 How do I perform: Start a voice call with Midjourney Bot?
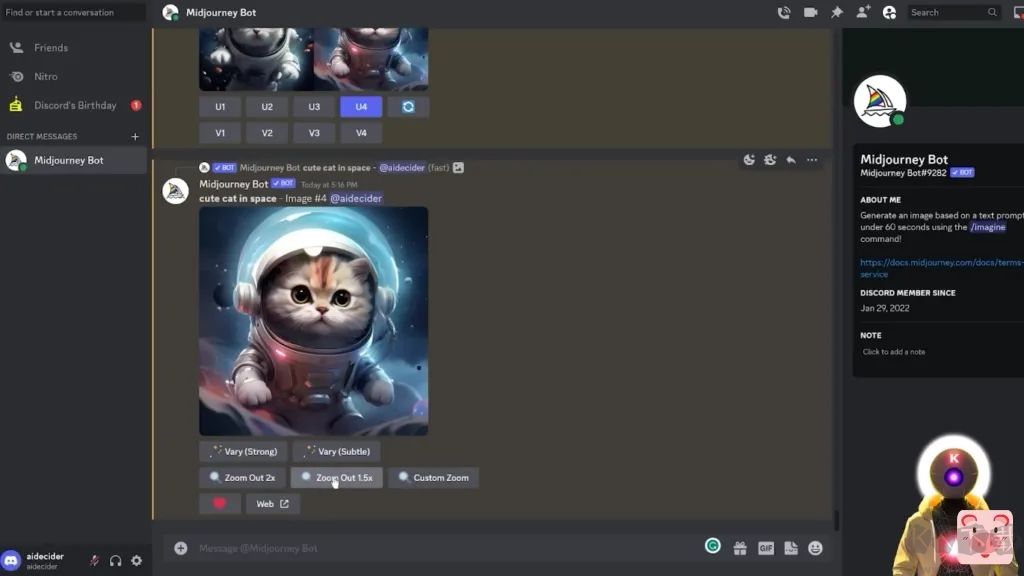tap(784, 13)
